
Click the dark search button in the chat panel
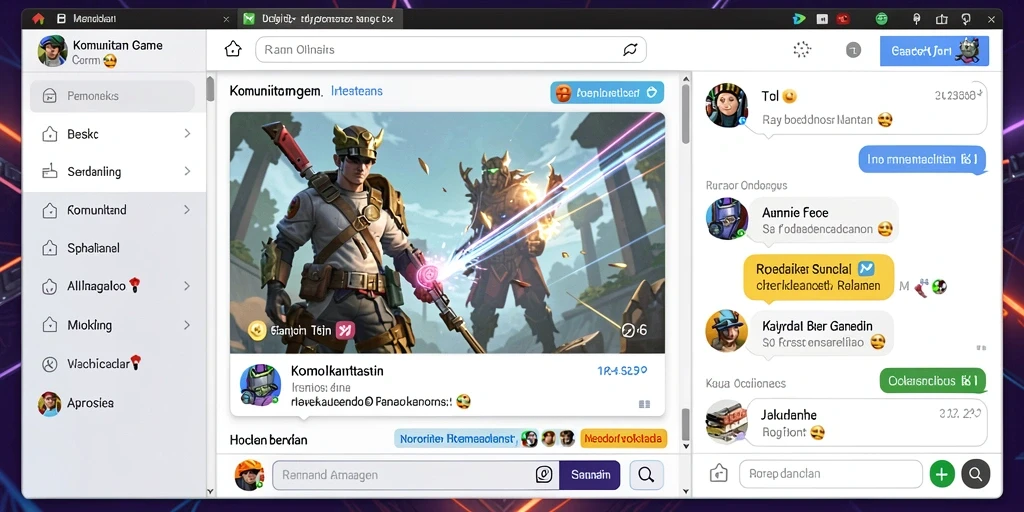tap(976, 473)
